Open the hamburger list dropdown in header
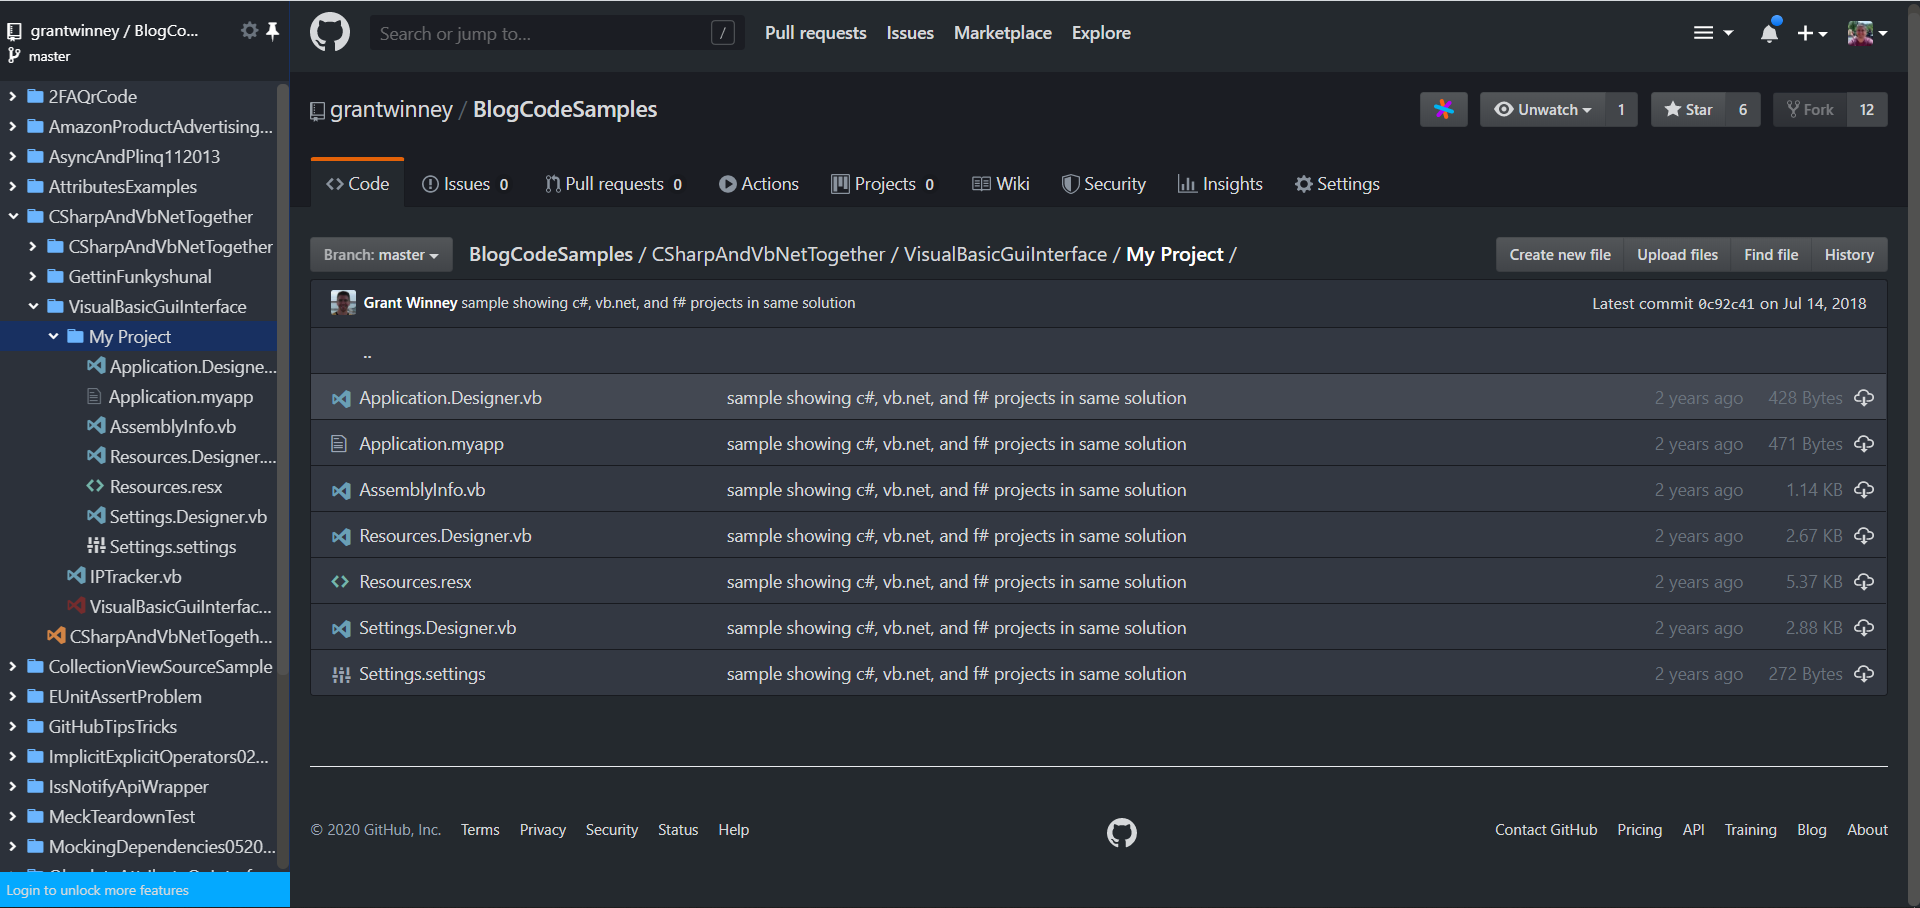 click(1712, 33)
